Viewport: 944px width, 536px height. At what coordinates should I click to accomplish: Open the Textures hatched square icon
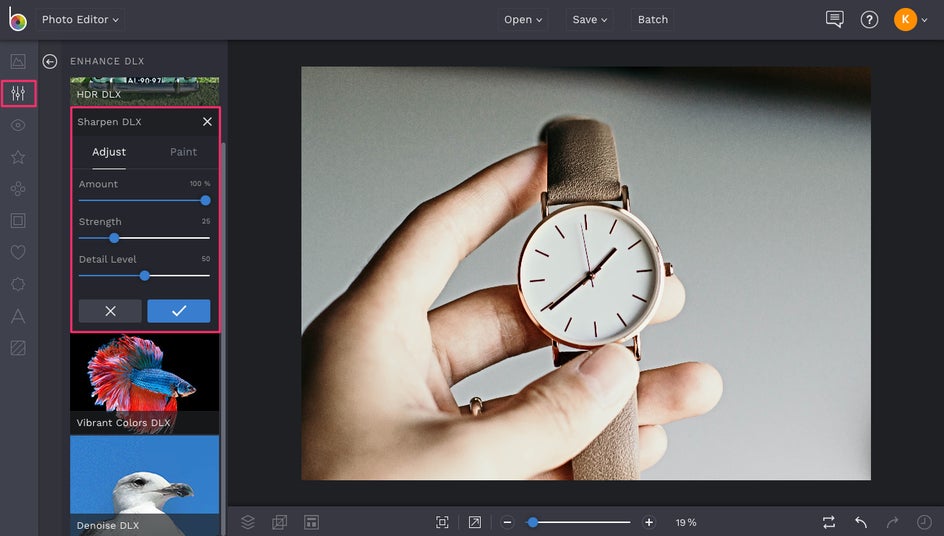click(x=18, y=348)
